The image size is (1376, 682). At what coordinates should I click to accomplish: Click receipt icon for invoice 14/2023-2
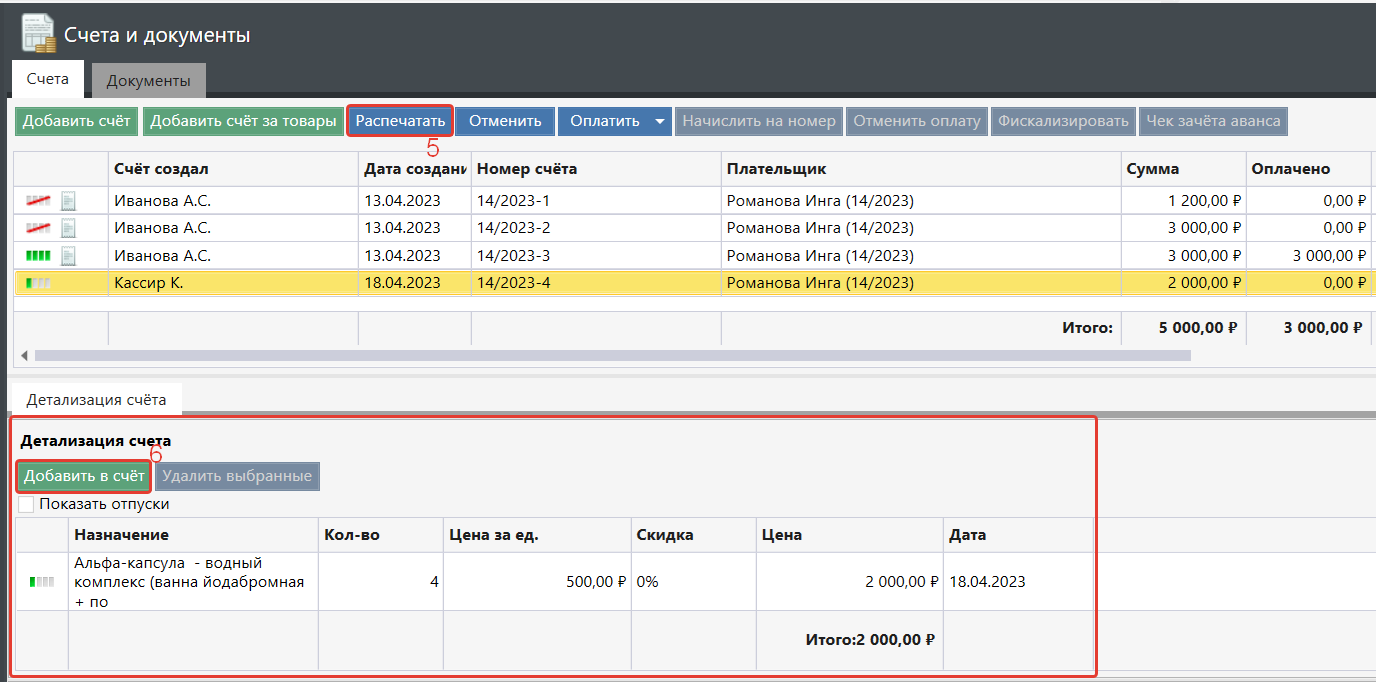(x=69, y=228)
